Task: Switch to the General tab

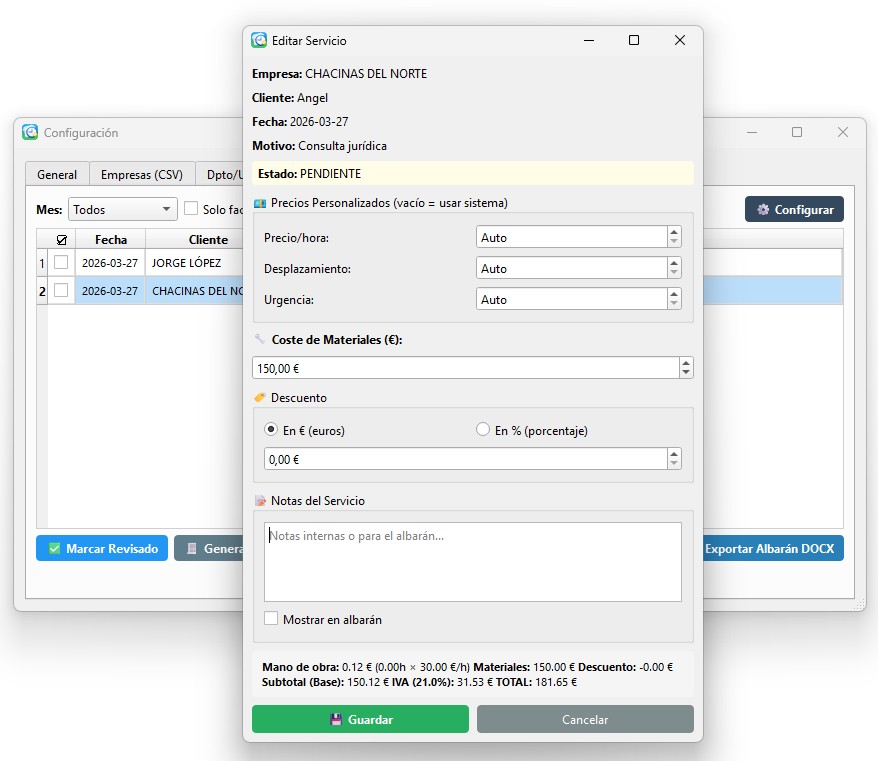Action: click(x=57, y=174)
